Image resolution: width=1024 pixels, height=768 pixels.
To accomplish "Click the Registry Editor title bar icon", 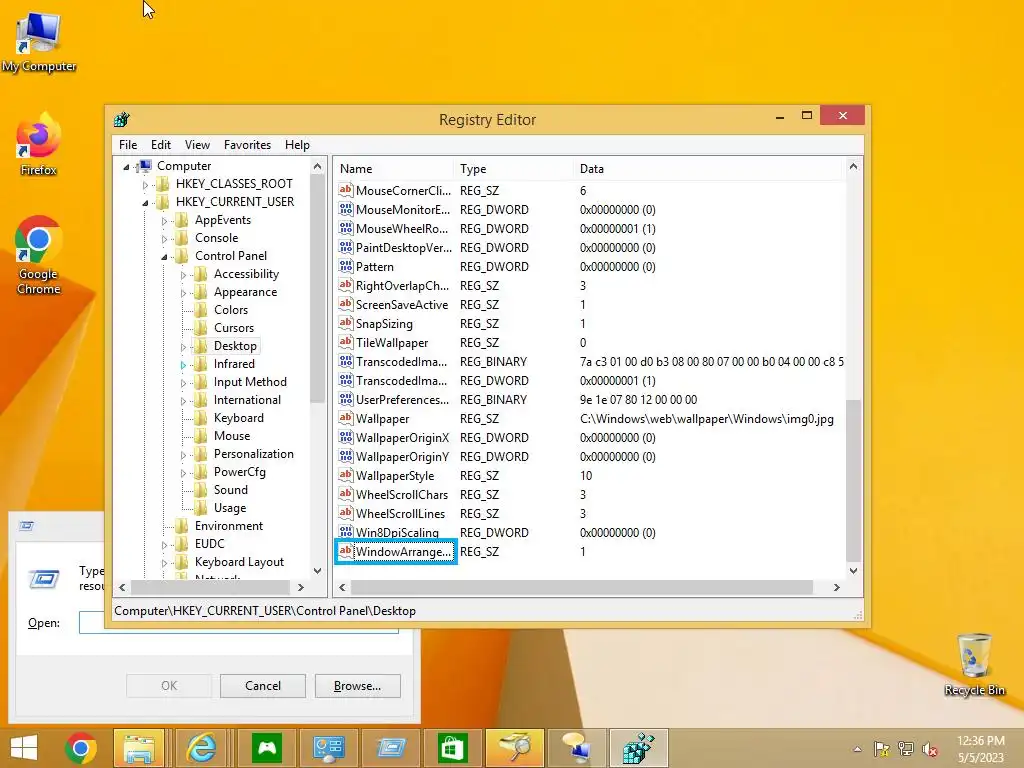I will [122, 120].
